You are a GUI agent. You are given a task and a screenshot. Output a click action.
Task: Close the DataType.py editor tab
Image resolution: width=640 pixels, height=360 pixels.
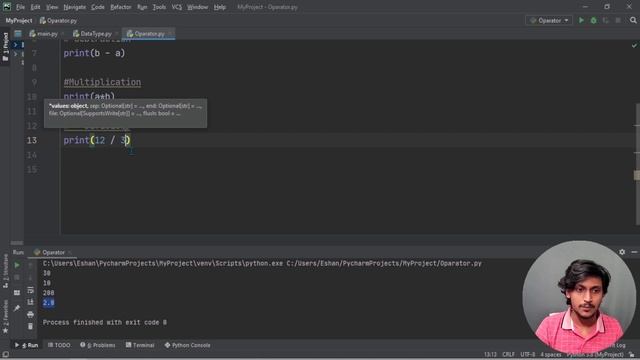click(x=117, y=34)
